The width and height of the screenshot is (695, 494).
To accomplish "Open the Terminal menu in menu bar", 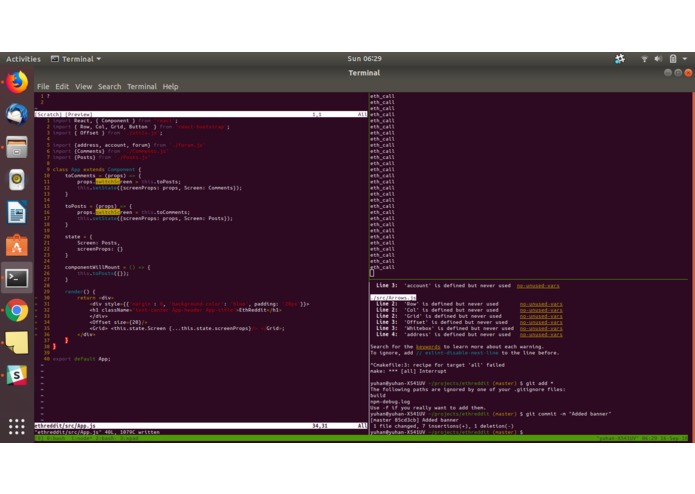I will tap(142, 86).
